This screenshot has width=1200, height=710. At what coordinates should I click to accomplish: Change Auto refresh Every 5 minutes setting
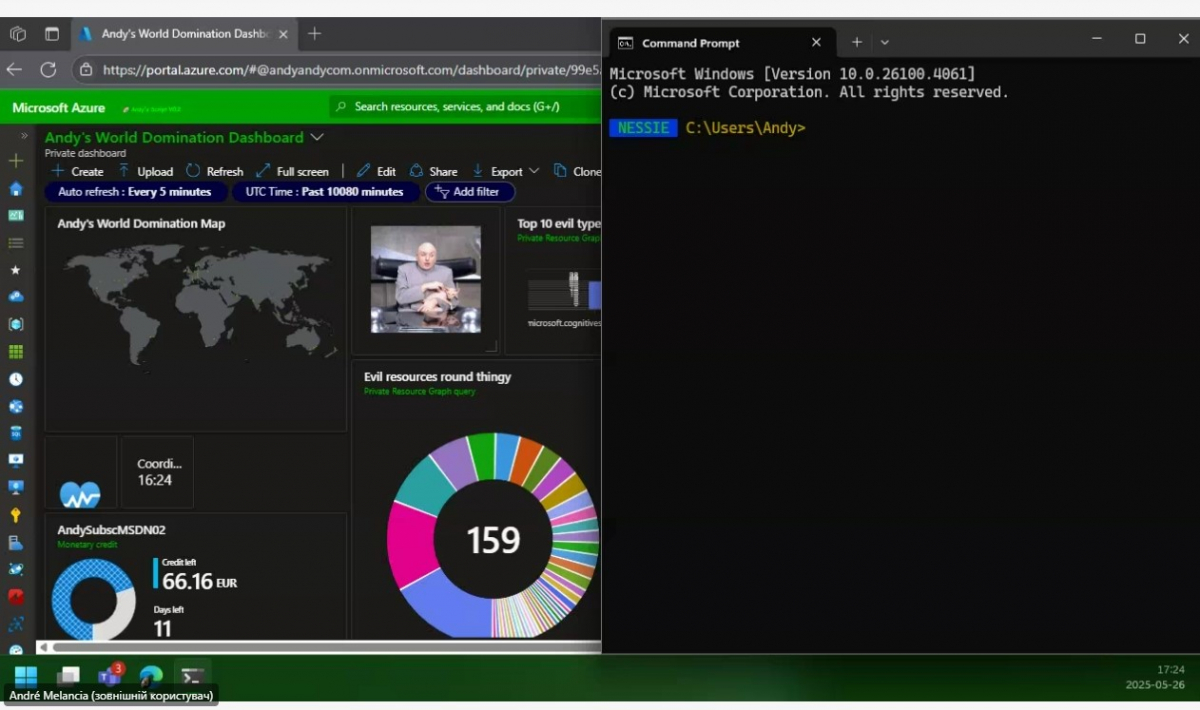135,192
